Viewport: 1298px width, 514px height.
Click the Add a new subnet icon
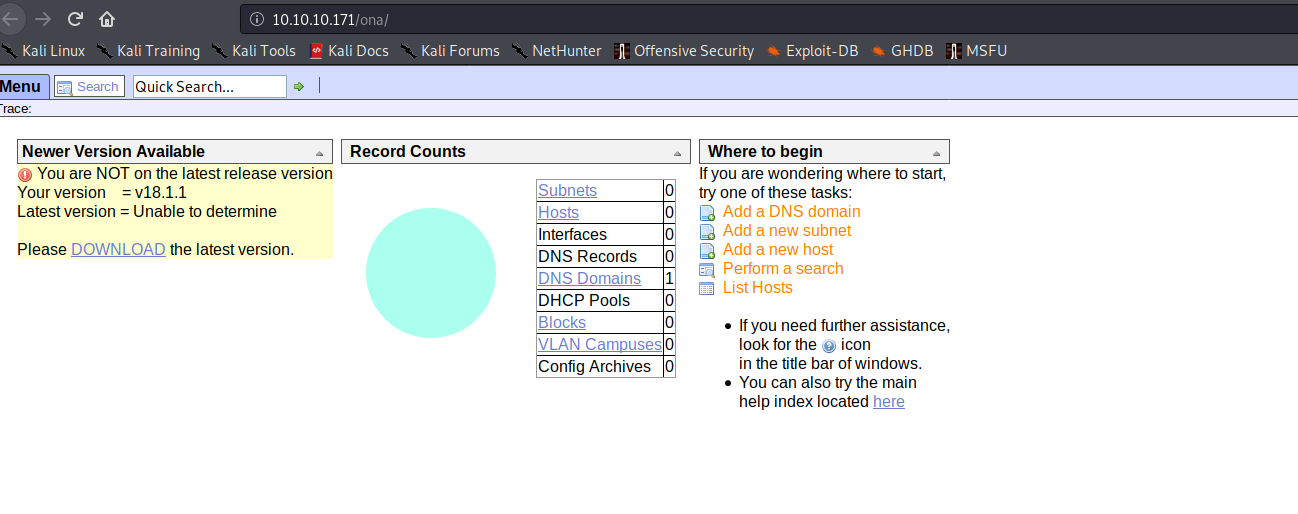coord(707,231)
